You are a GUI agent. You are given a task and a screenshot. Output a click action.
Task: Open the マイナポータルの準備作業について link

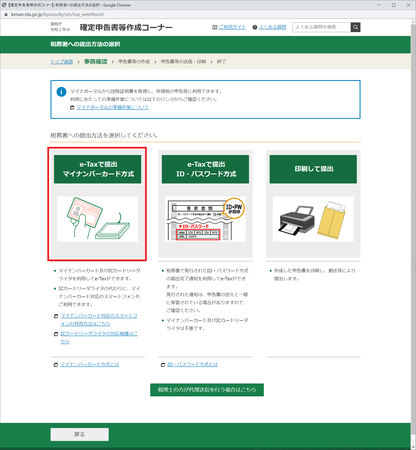(x=113, y=107)
